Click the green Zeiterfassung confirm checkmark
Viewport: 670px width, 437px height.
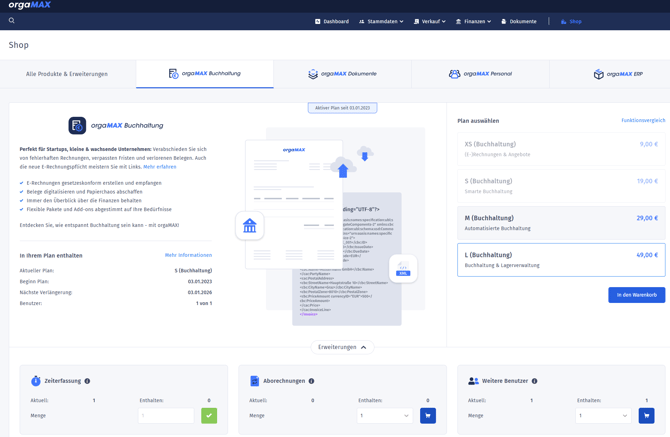(209, 416)
